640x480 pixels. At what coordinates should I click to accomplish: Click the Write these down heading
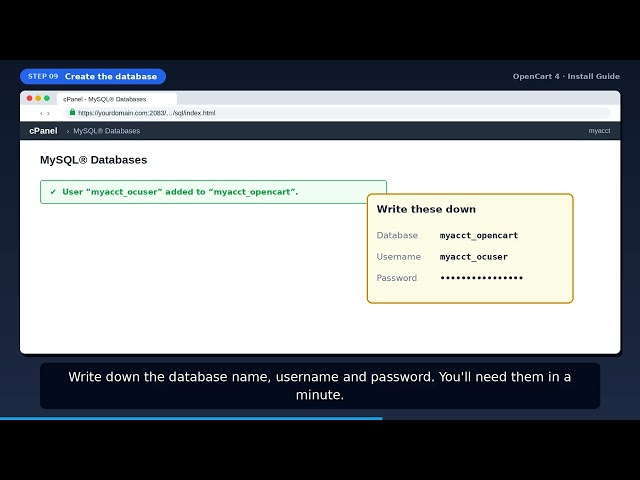tap(426, 209)
